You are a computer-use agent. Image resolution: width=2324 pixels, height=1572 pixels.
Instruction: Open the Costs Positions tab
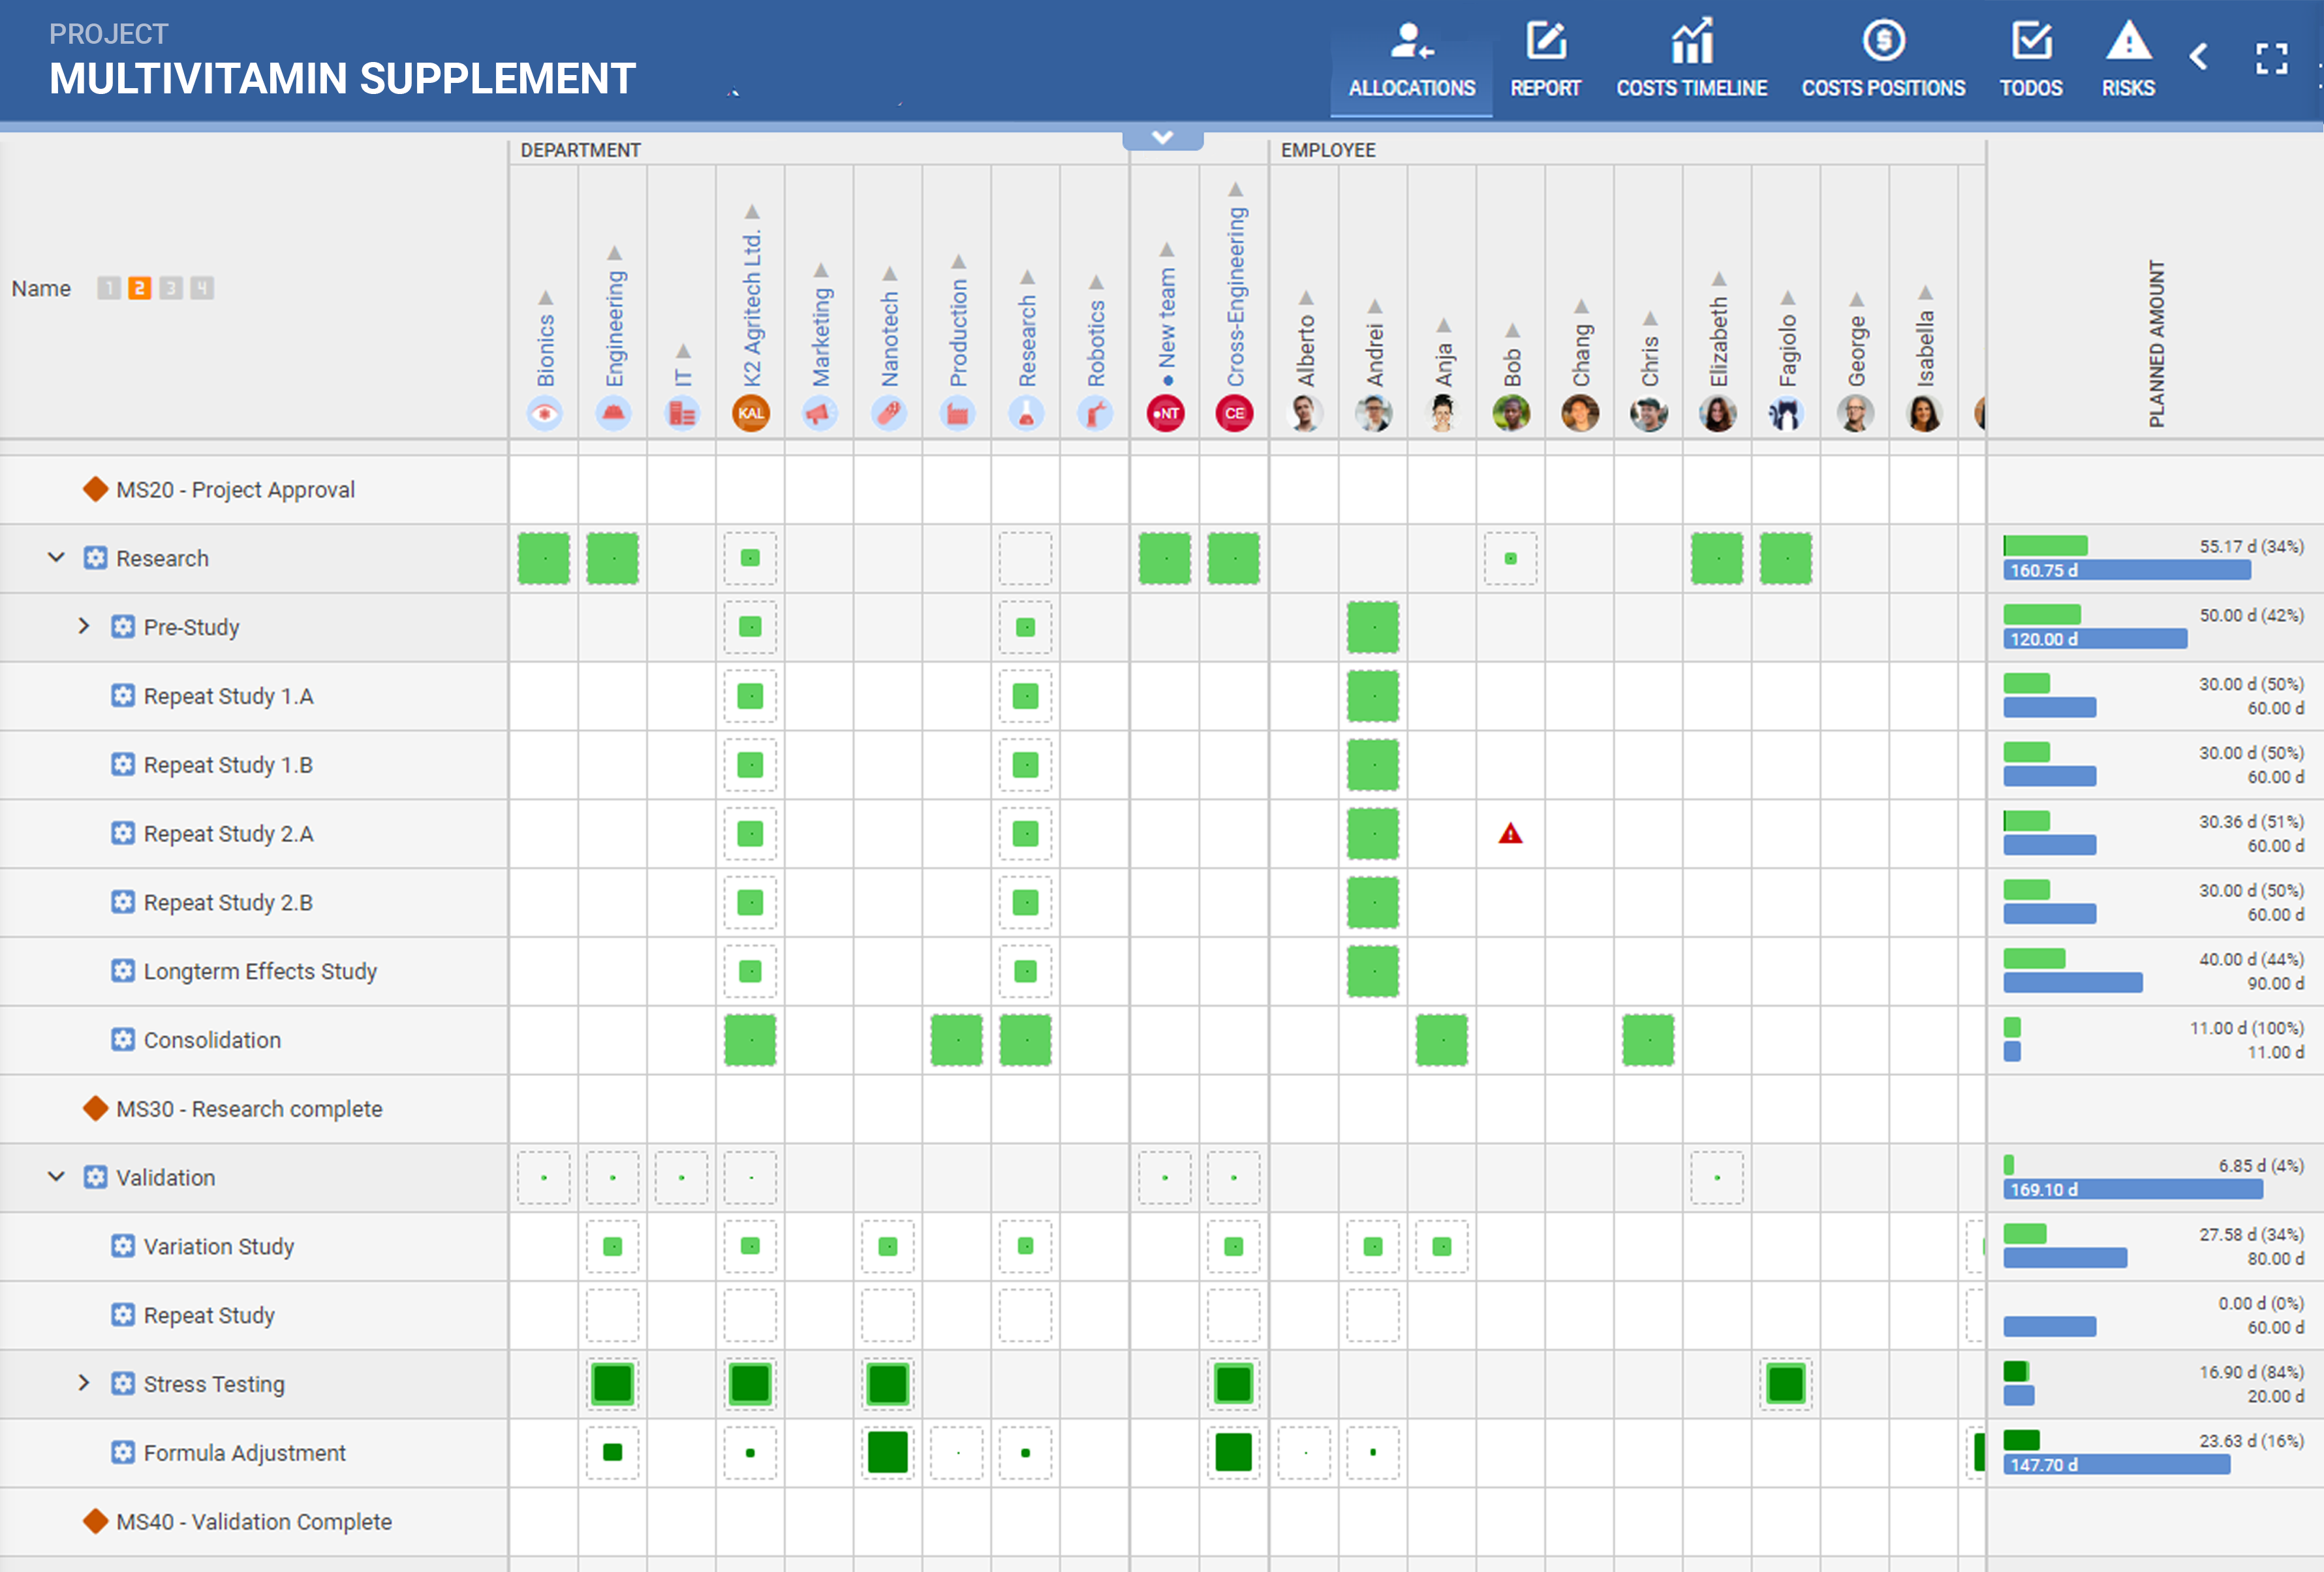[1883, 60]
